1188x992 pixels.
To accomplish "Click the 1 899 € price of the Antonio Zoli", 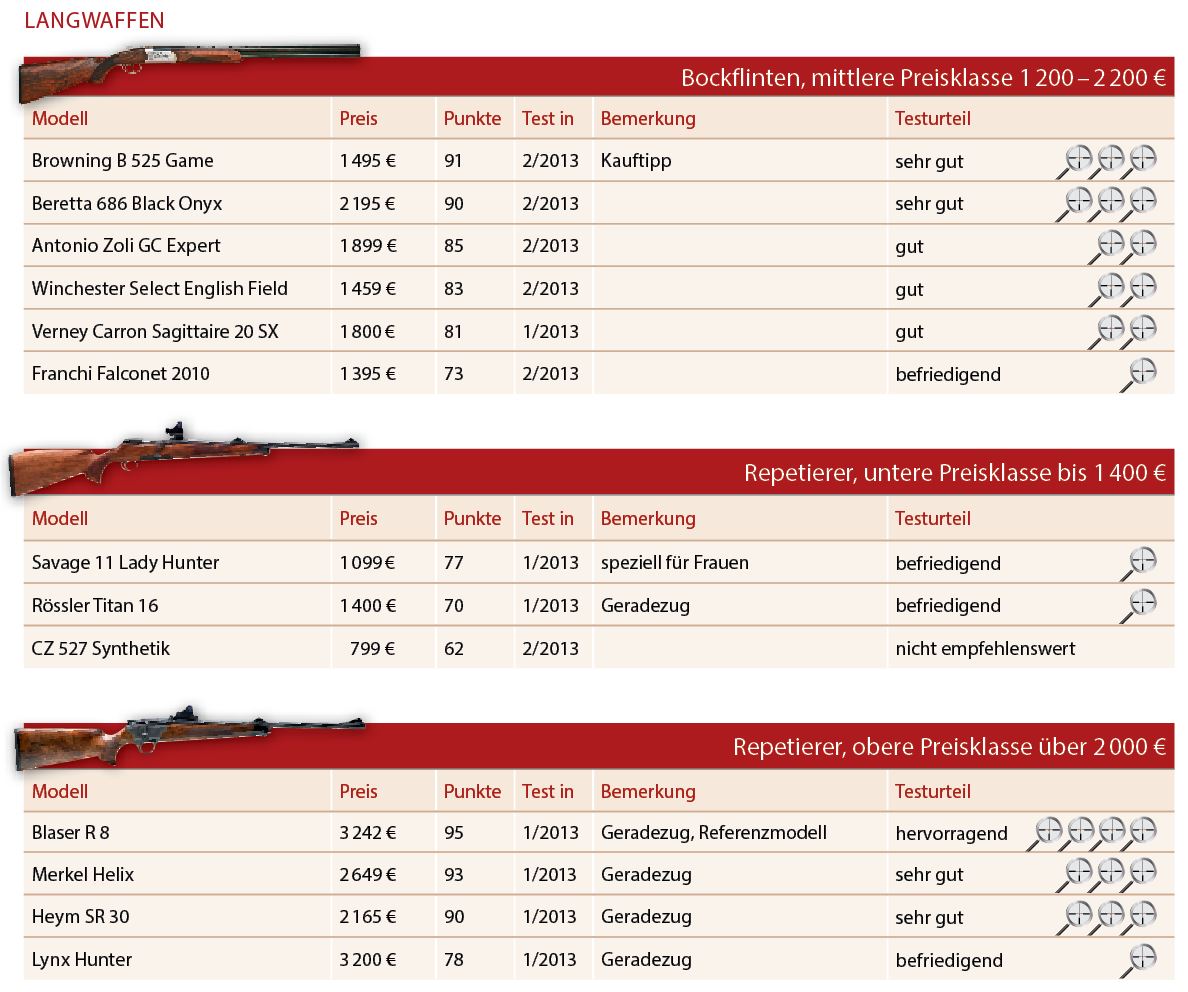I will point(367,246).
